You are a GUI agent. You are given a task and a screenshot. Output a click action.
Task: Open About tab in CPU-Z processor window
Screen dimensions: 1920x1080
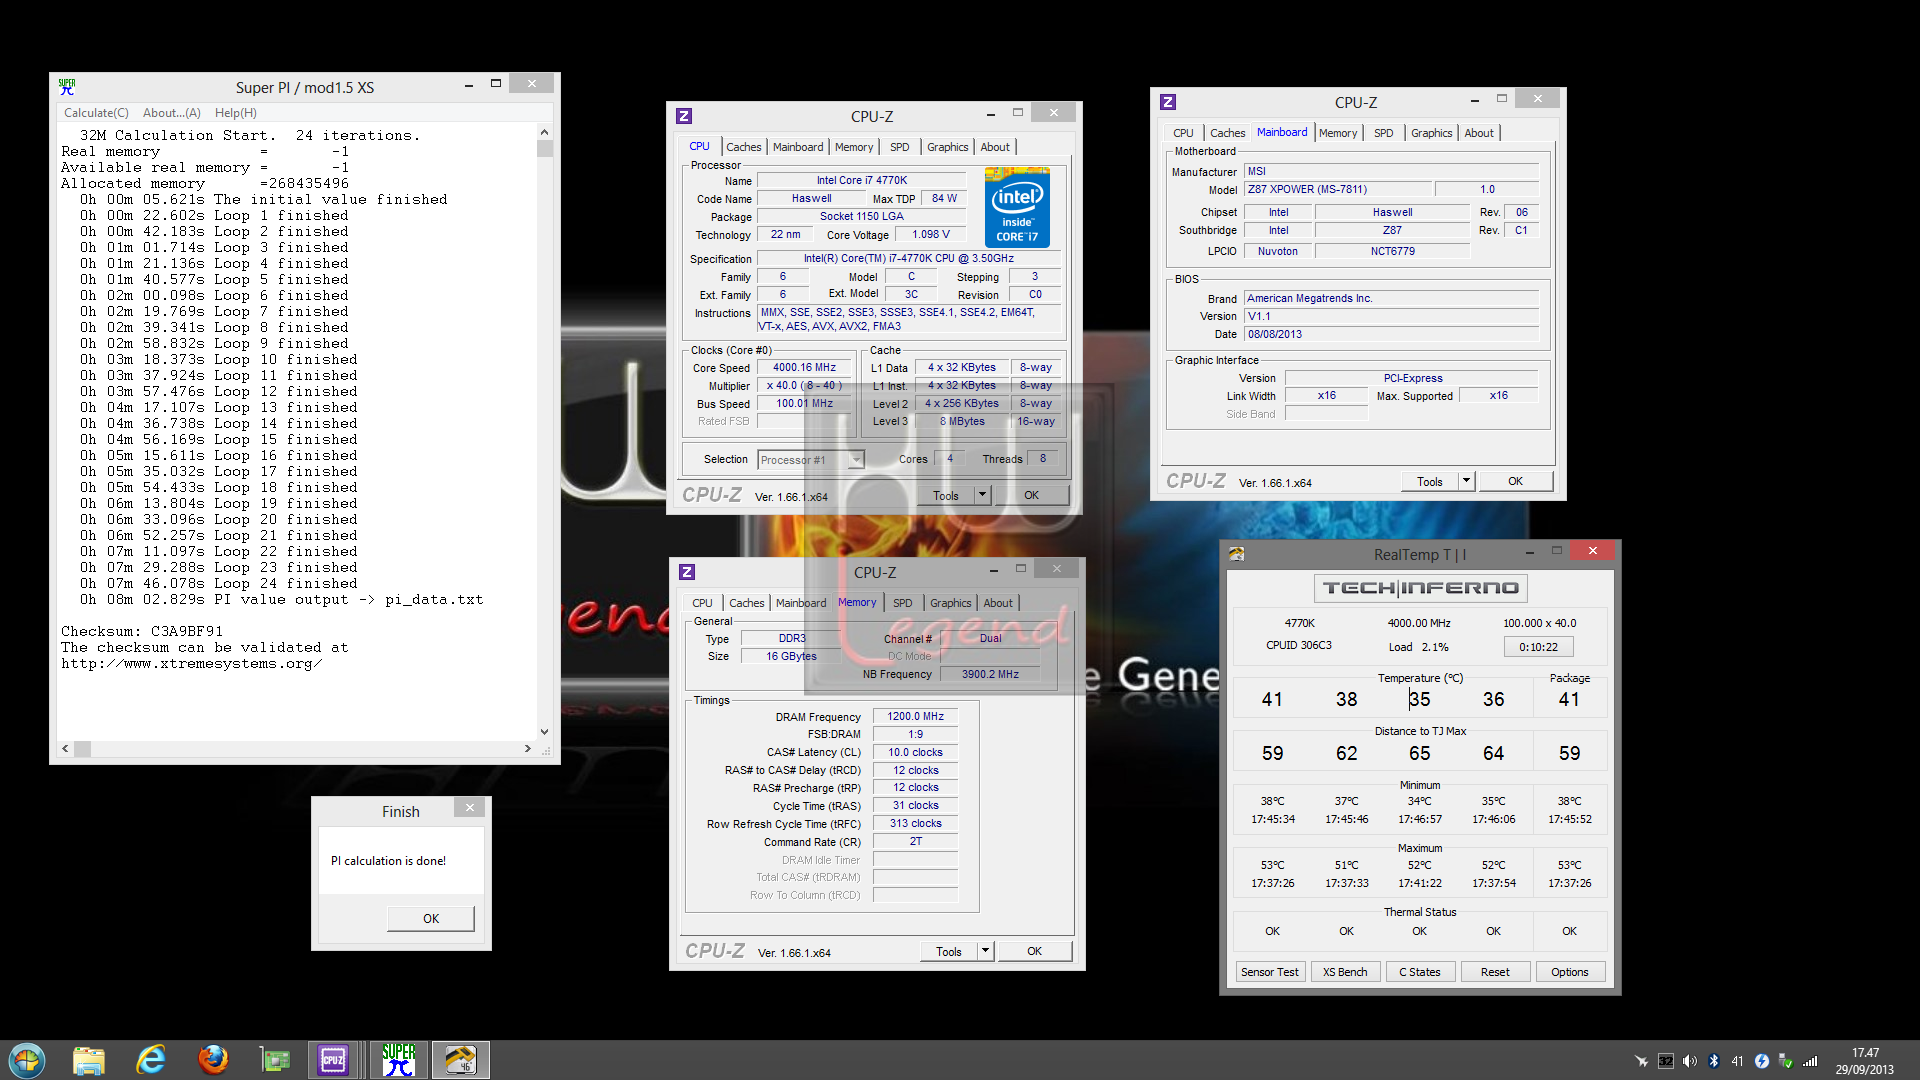tap(995, 147)
